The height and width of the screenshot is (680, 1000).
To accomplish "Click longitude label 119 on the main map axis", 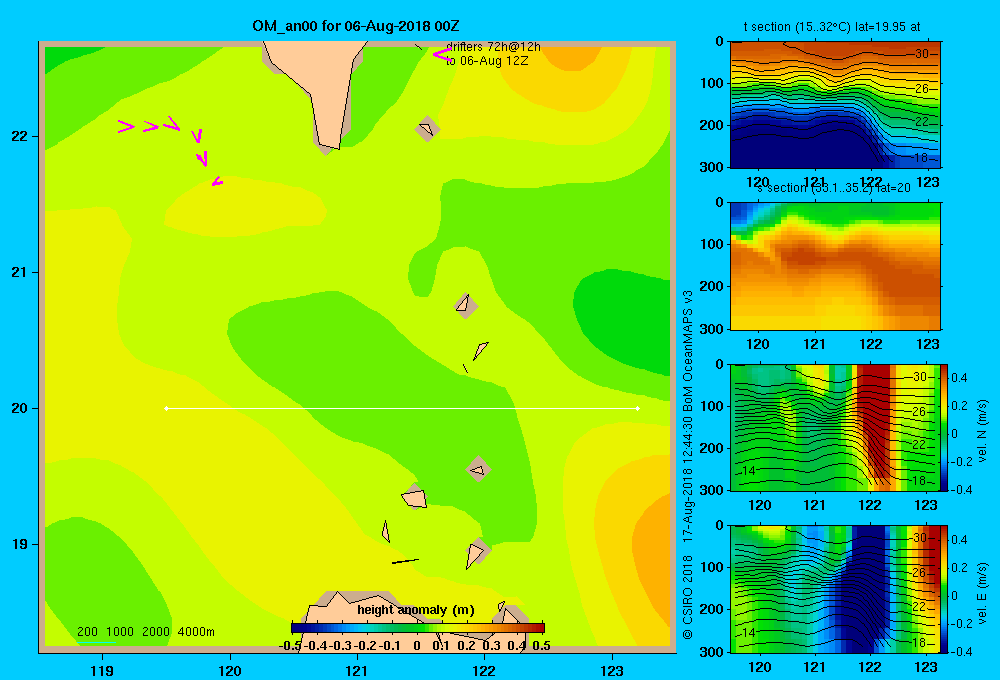I will point(102,670).
